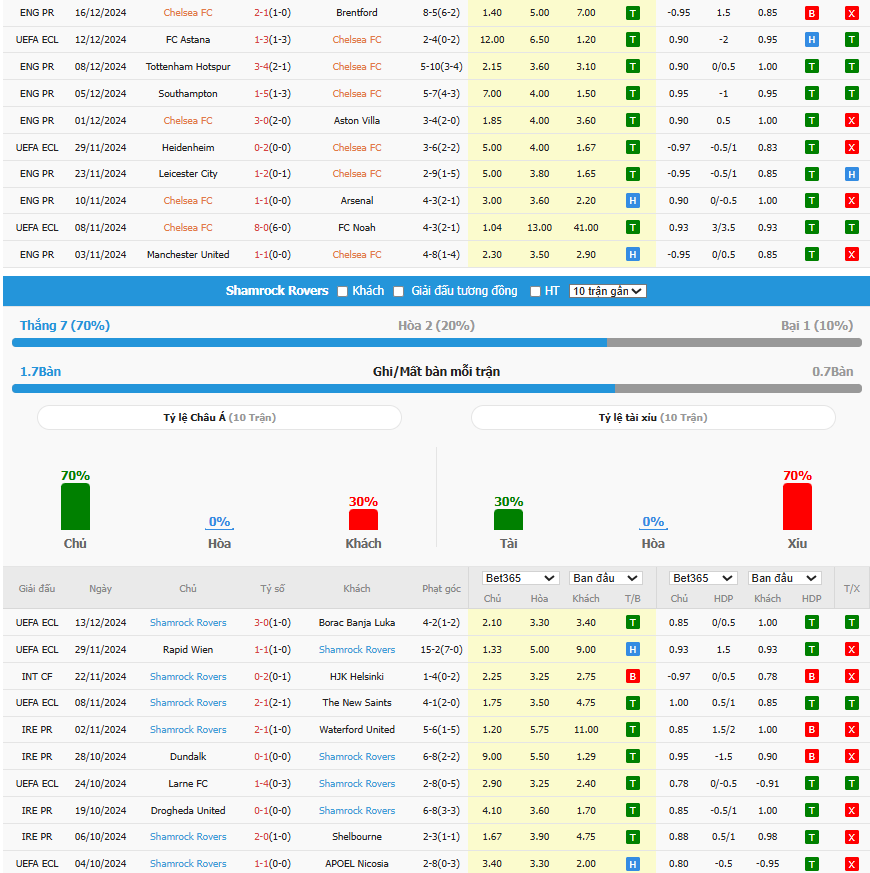This screenshot has width=870, height=873.
Task: Toggle the HT checkbox
Action: coord(535,291)
